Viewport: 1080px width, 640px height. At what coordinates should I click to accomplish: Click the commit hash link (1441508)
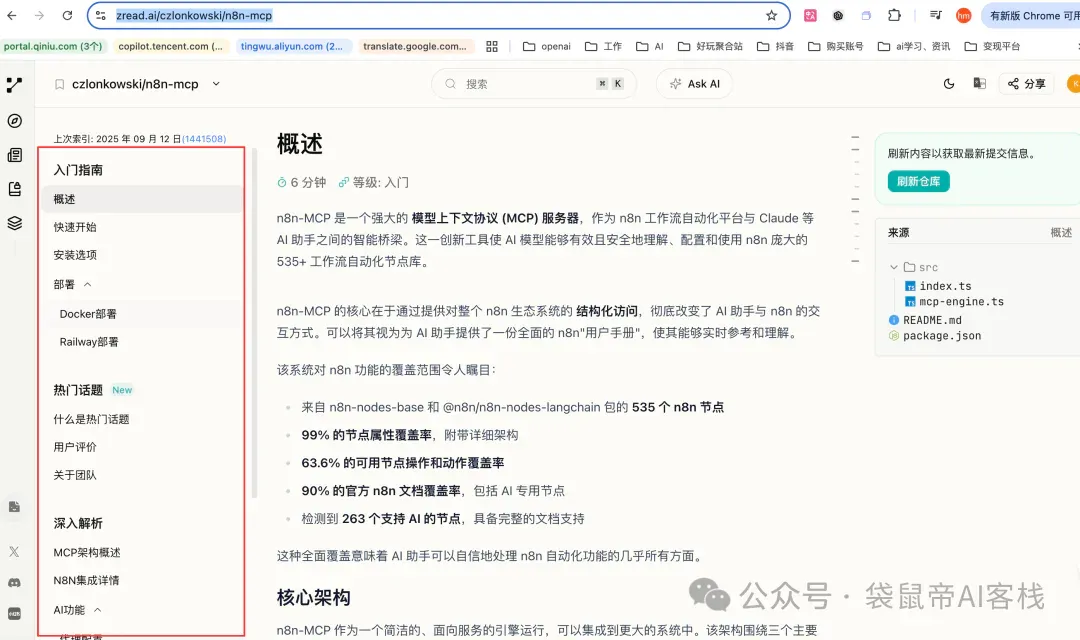pyautogui.click(x=204, y=138)
